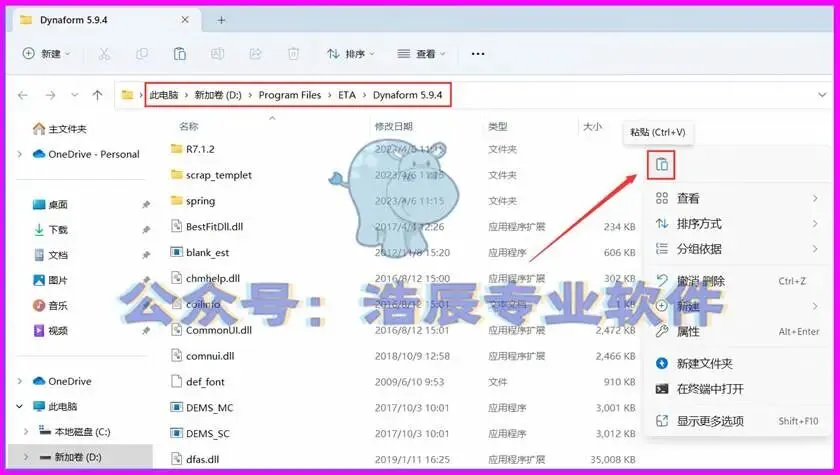Screen dimensions: 840x475
Task: Close the Dynaform 5.9.4 tab
Action: pyautogui.click(x=185, y=20)
